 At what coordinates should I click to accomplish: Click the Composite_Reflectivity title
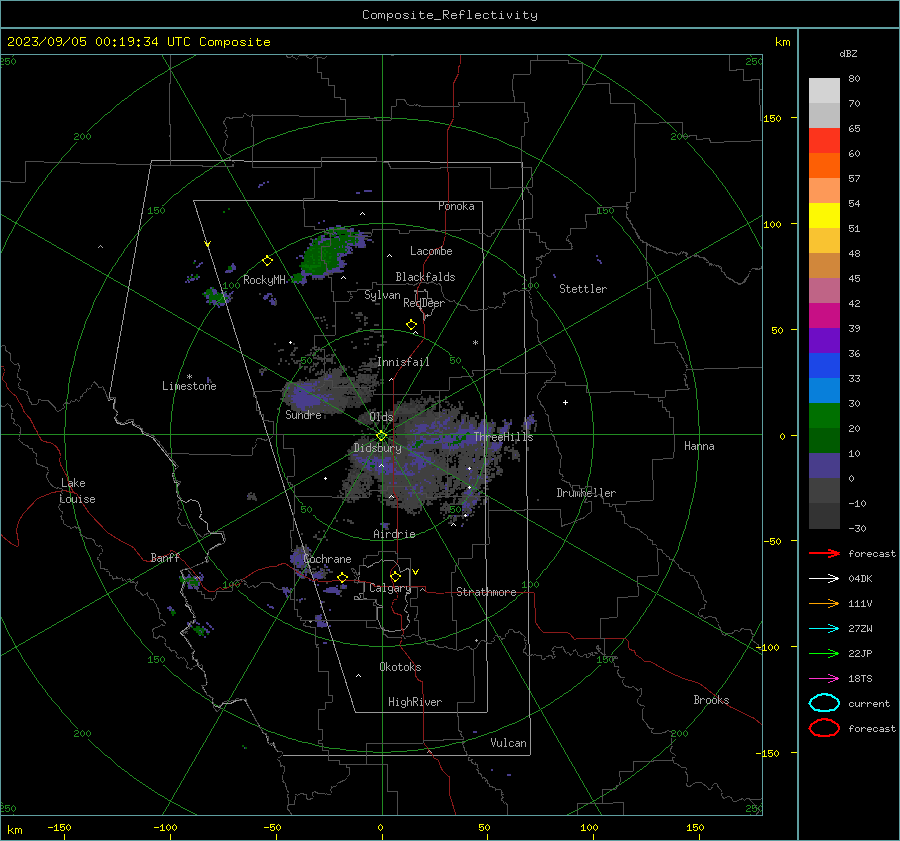click(449, 15)
